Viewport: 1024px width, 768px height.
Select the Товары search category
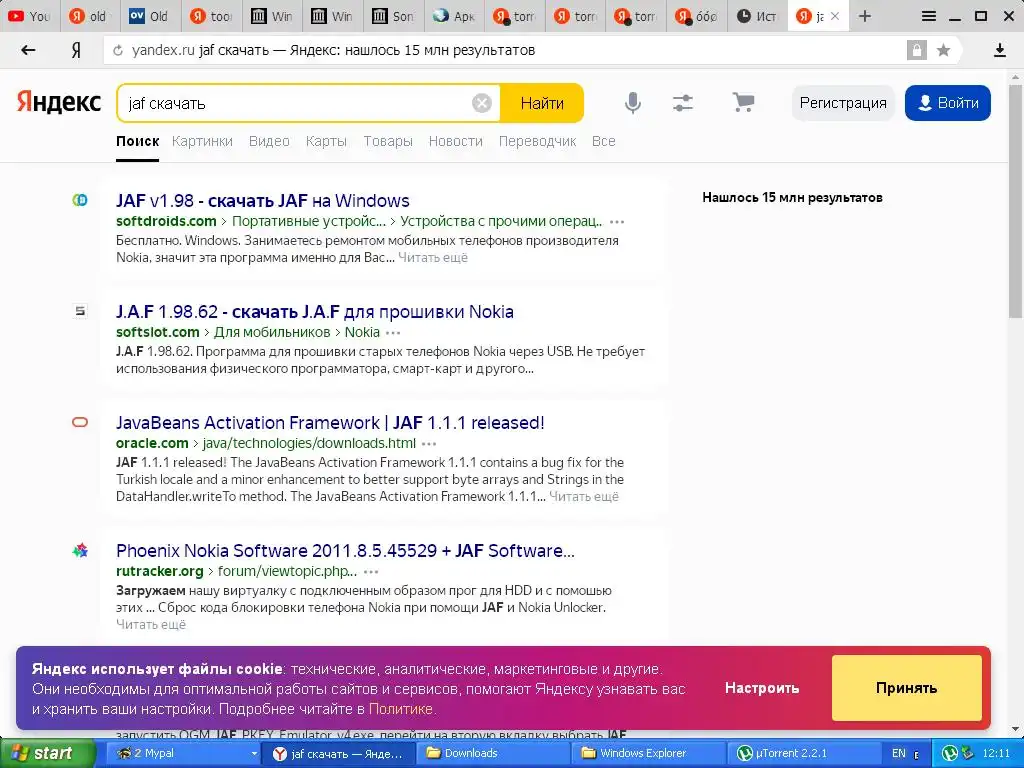[388, 141]
